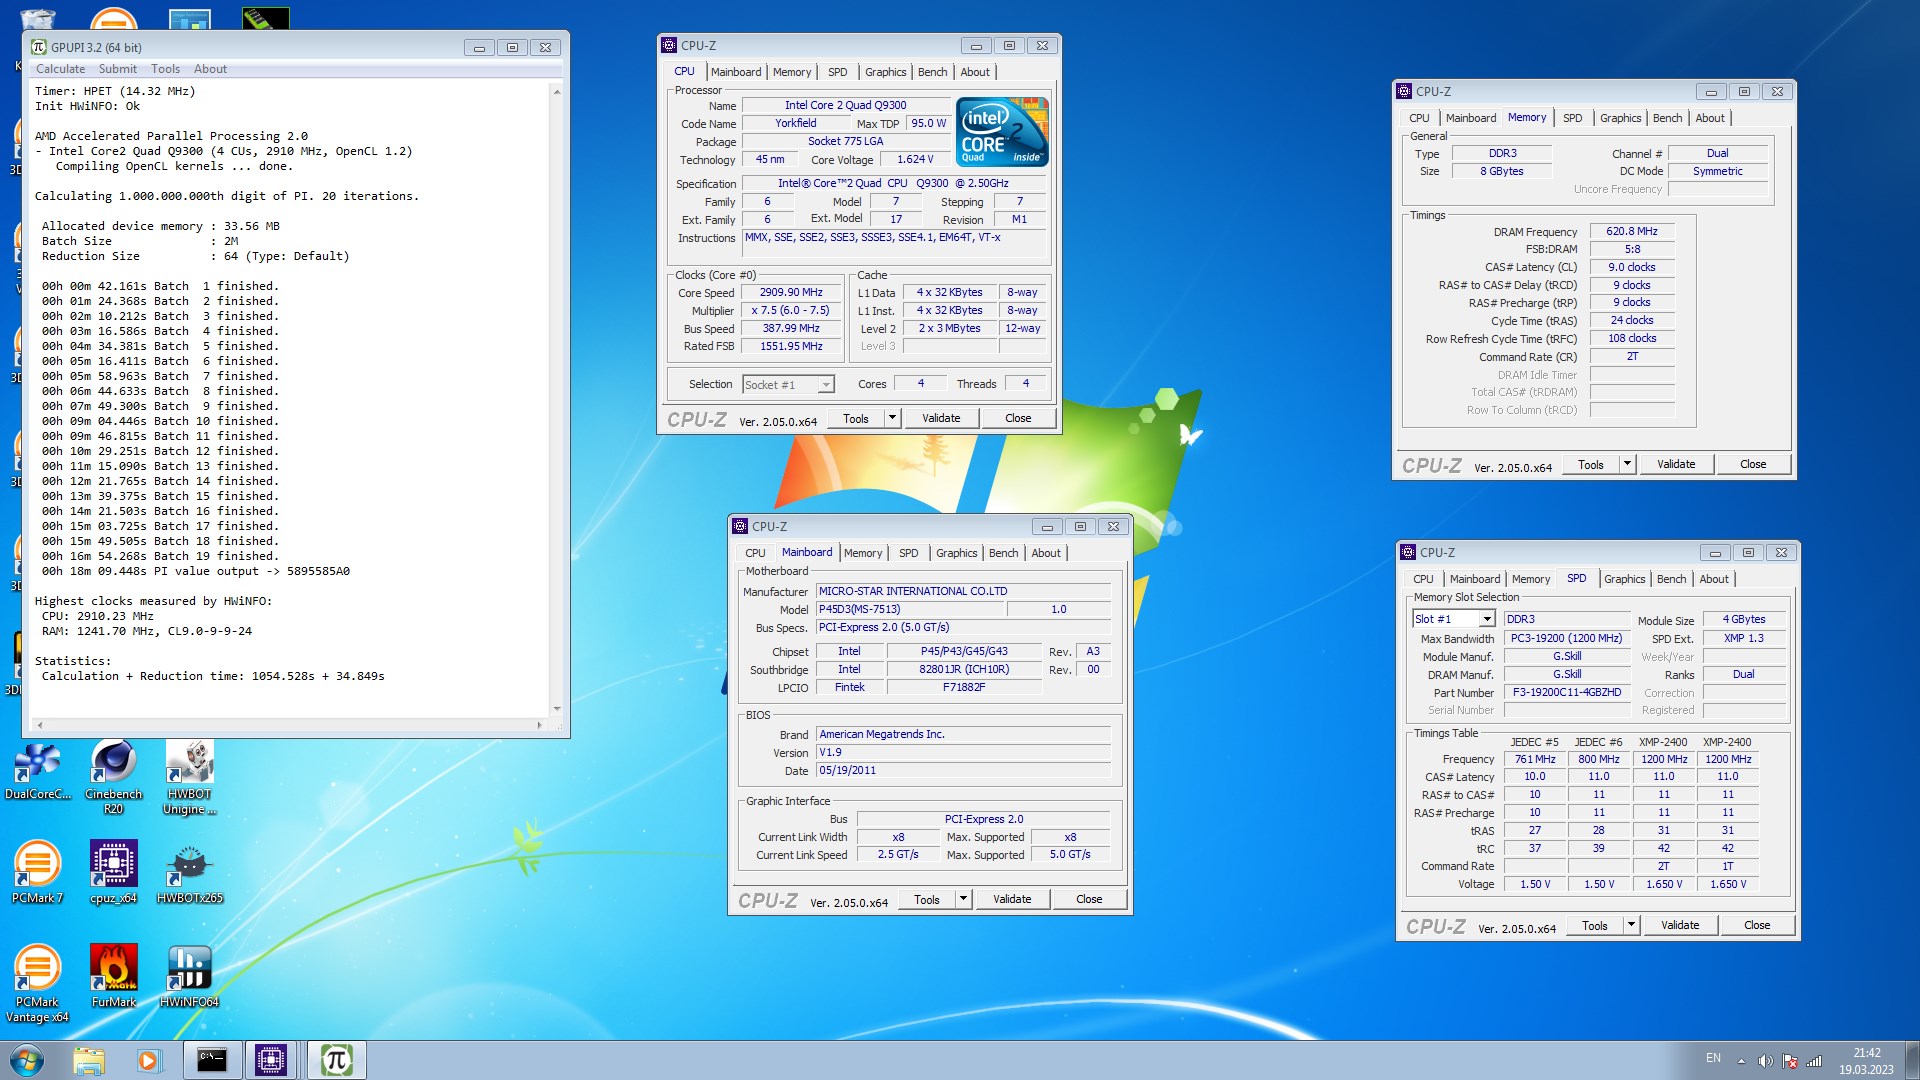Expand Tools dropdown arrow in Memory window
The image size is (1920, 1080).
(1627, 464)
